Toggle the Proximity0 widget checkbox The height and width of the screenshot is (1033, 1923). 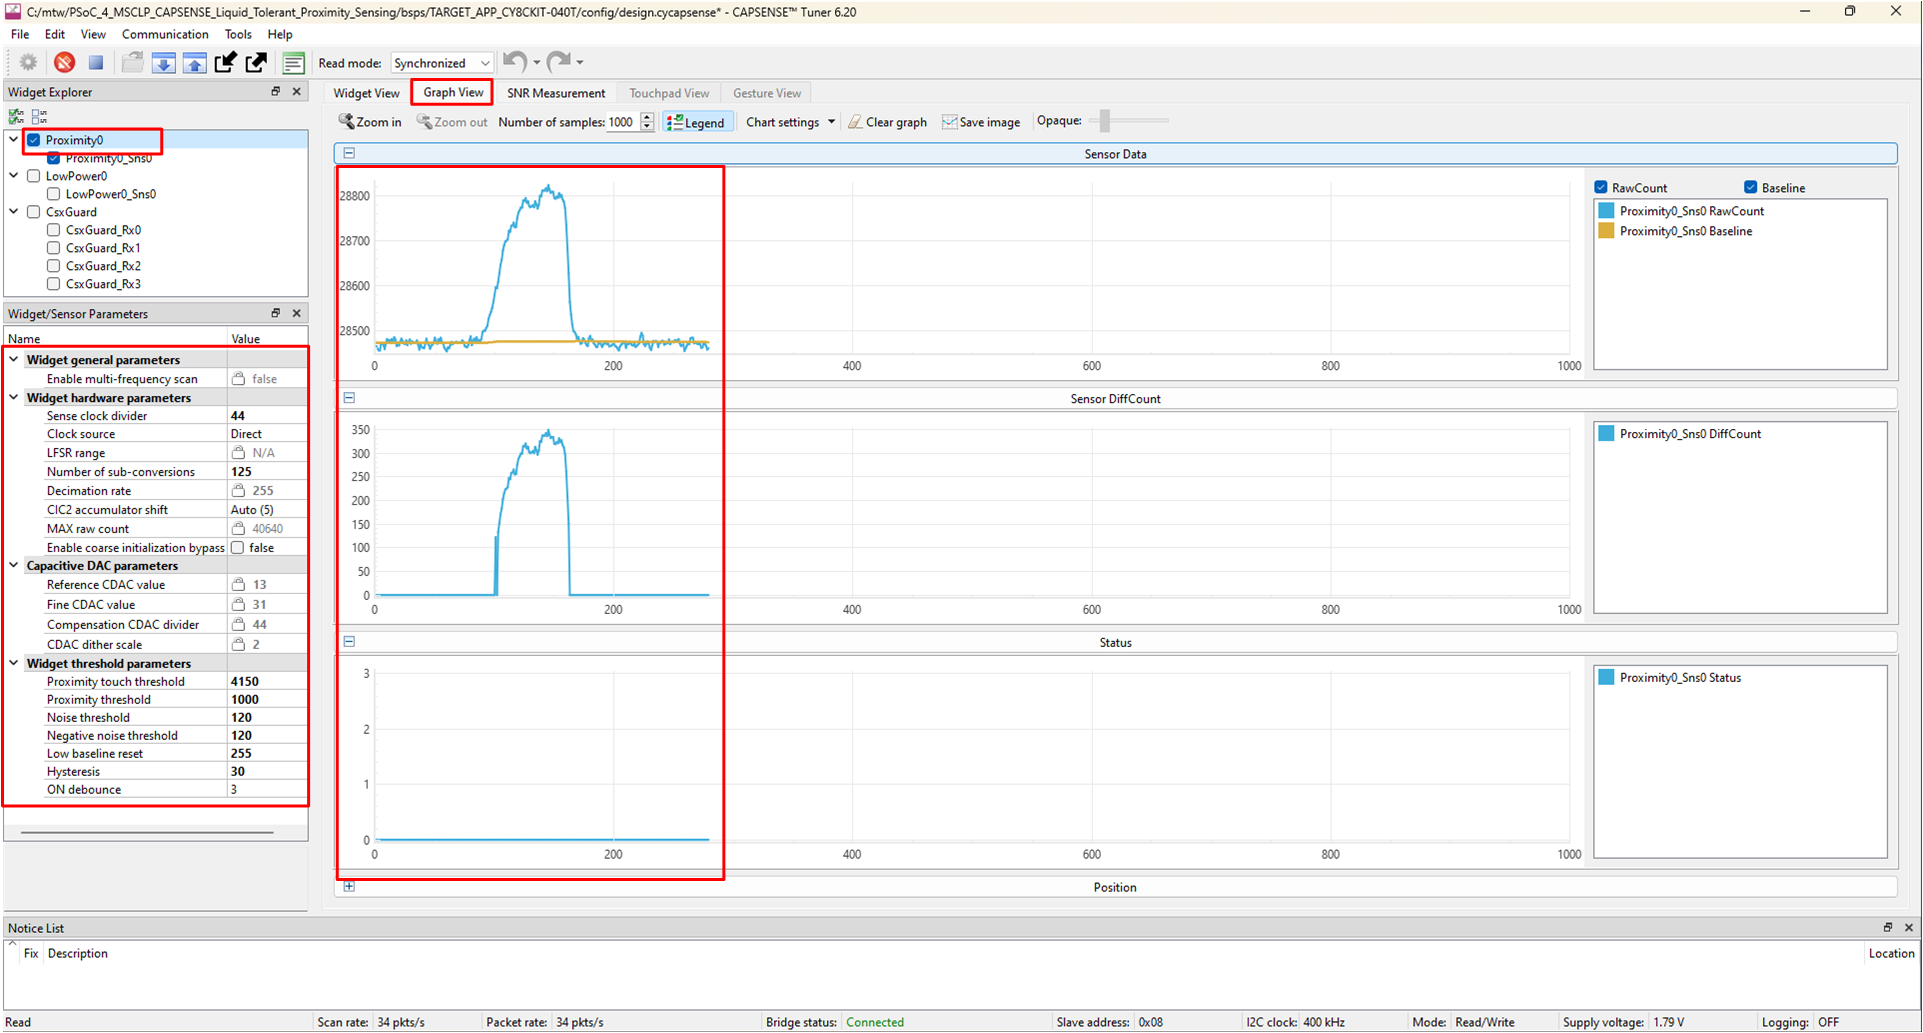coord(34,140)
